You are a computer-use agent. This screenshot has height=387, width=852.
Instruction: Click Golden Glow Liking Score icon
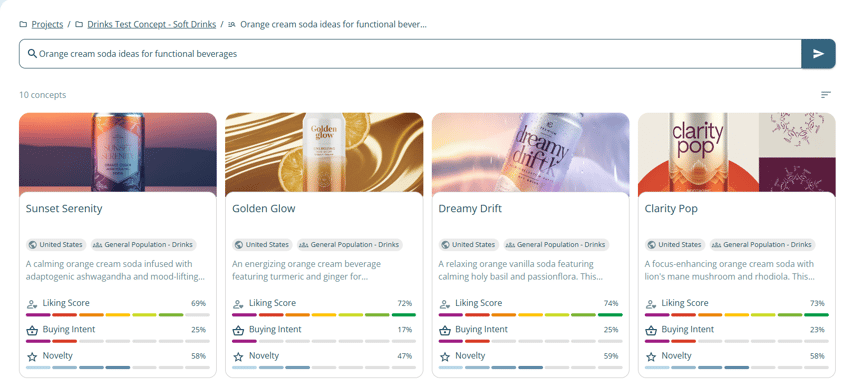[238, 304]
